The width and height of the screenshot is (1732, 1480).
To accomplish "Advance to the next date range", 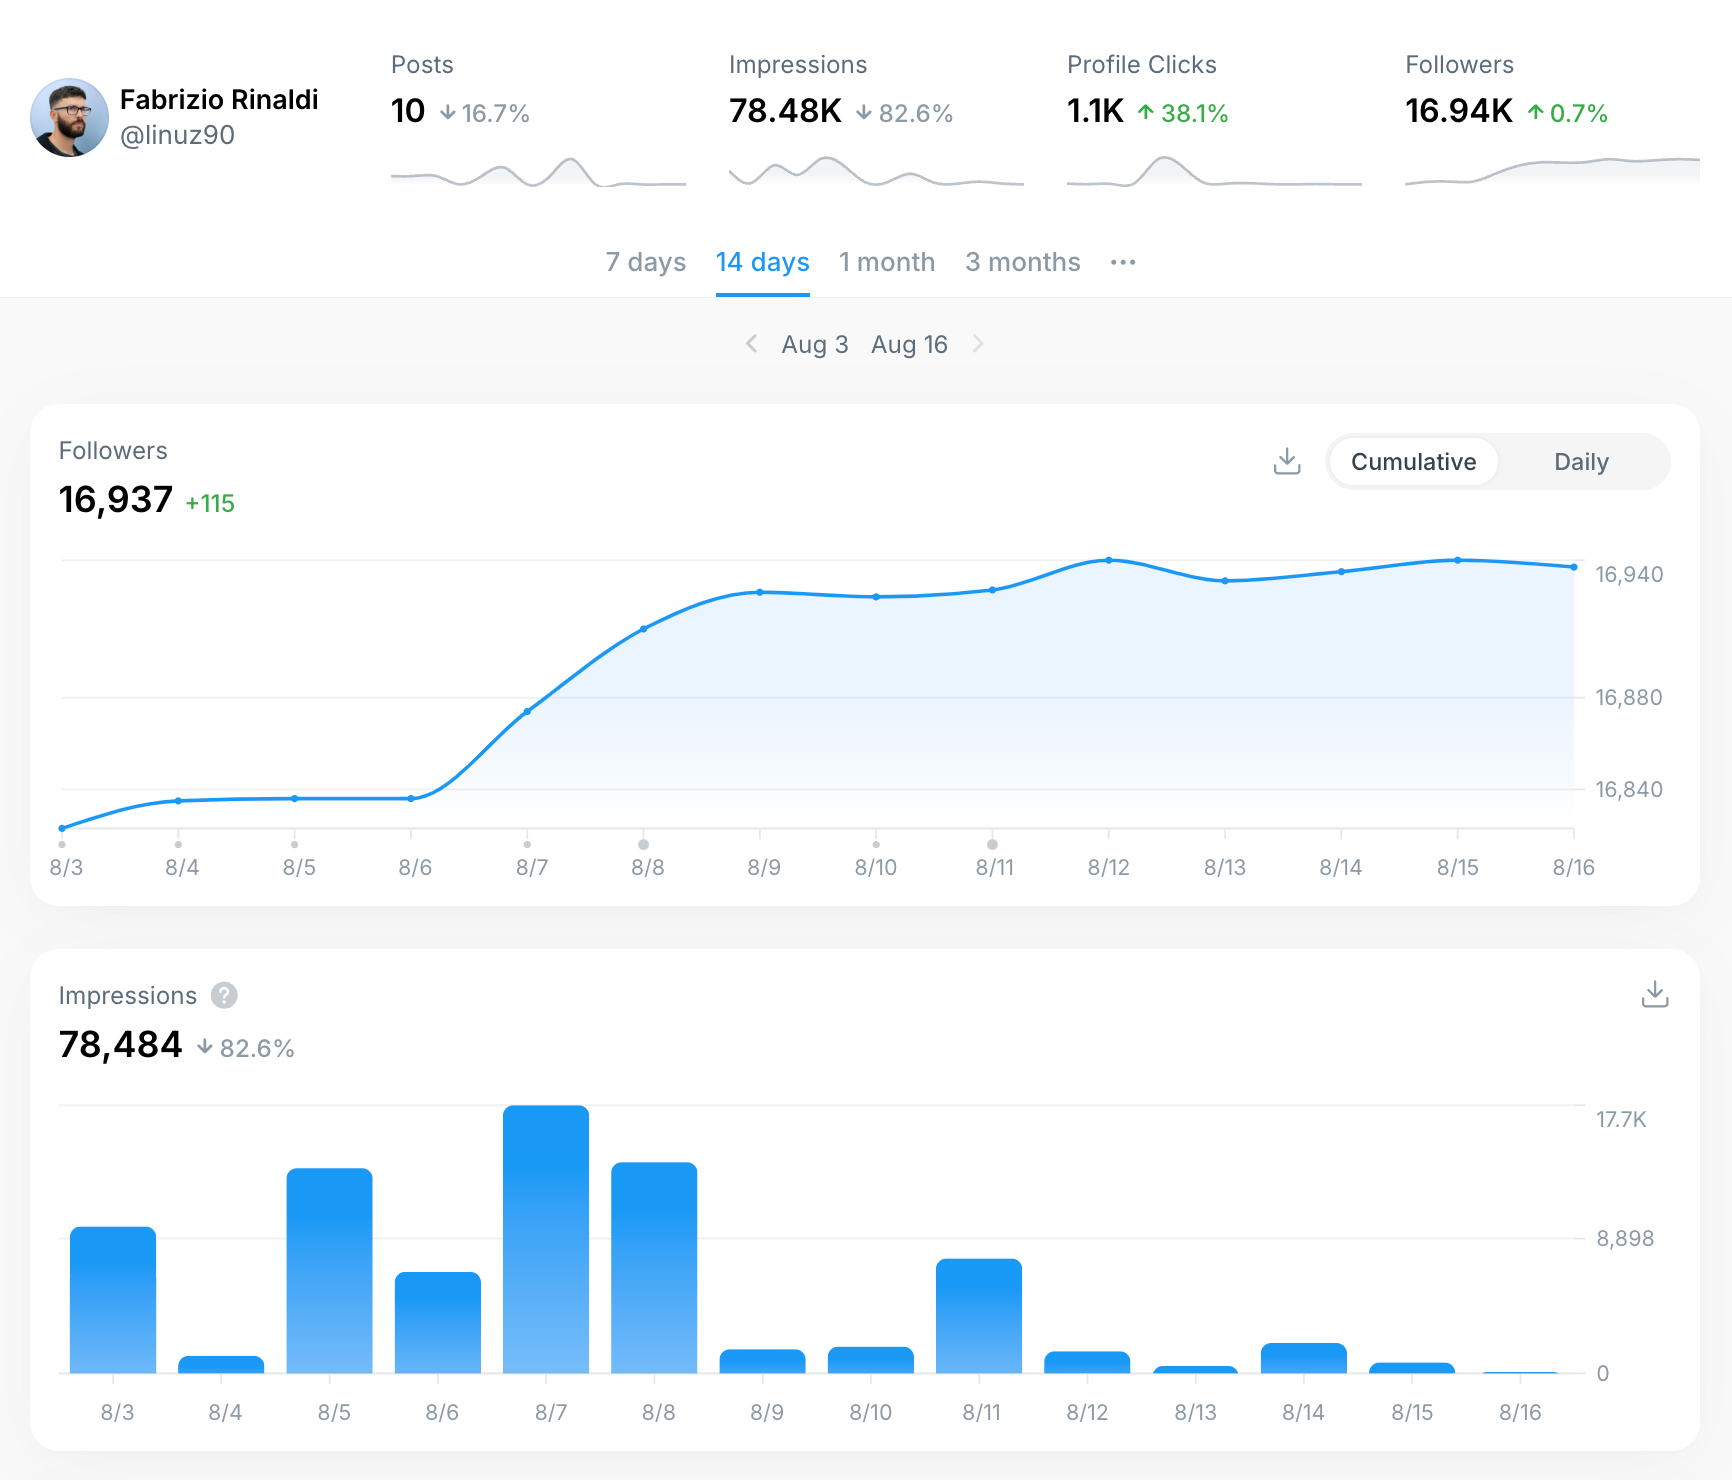I will point(978,343).
